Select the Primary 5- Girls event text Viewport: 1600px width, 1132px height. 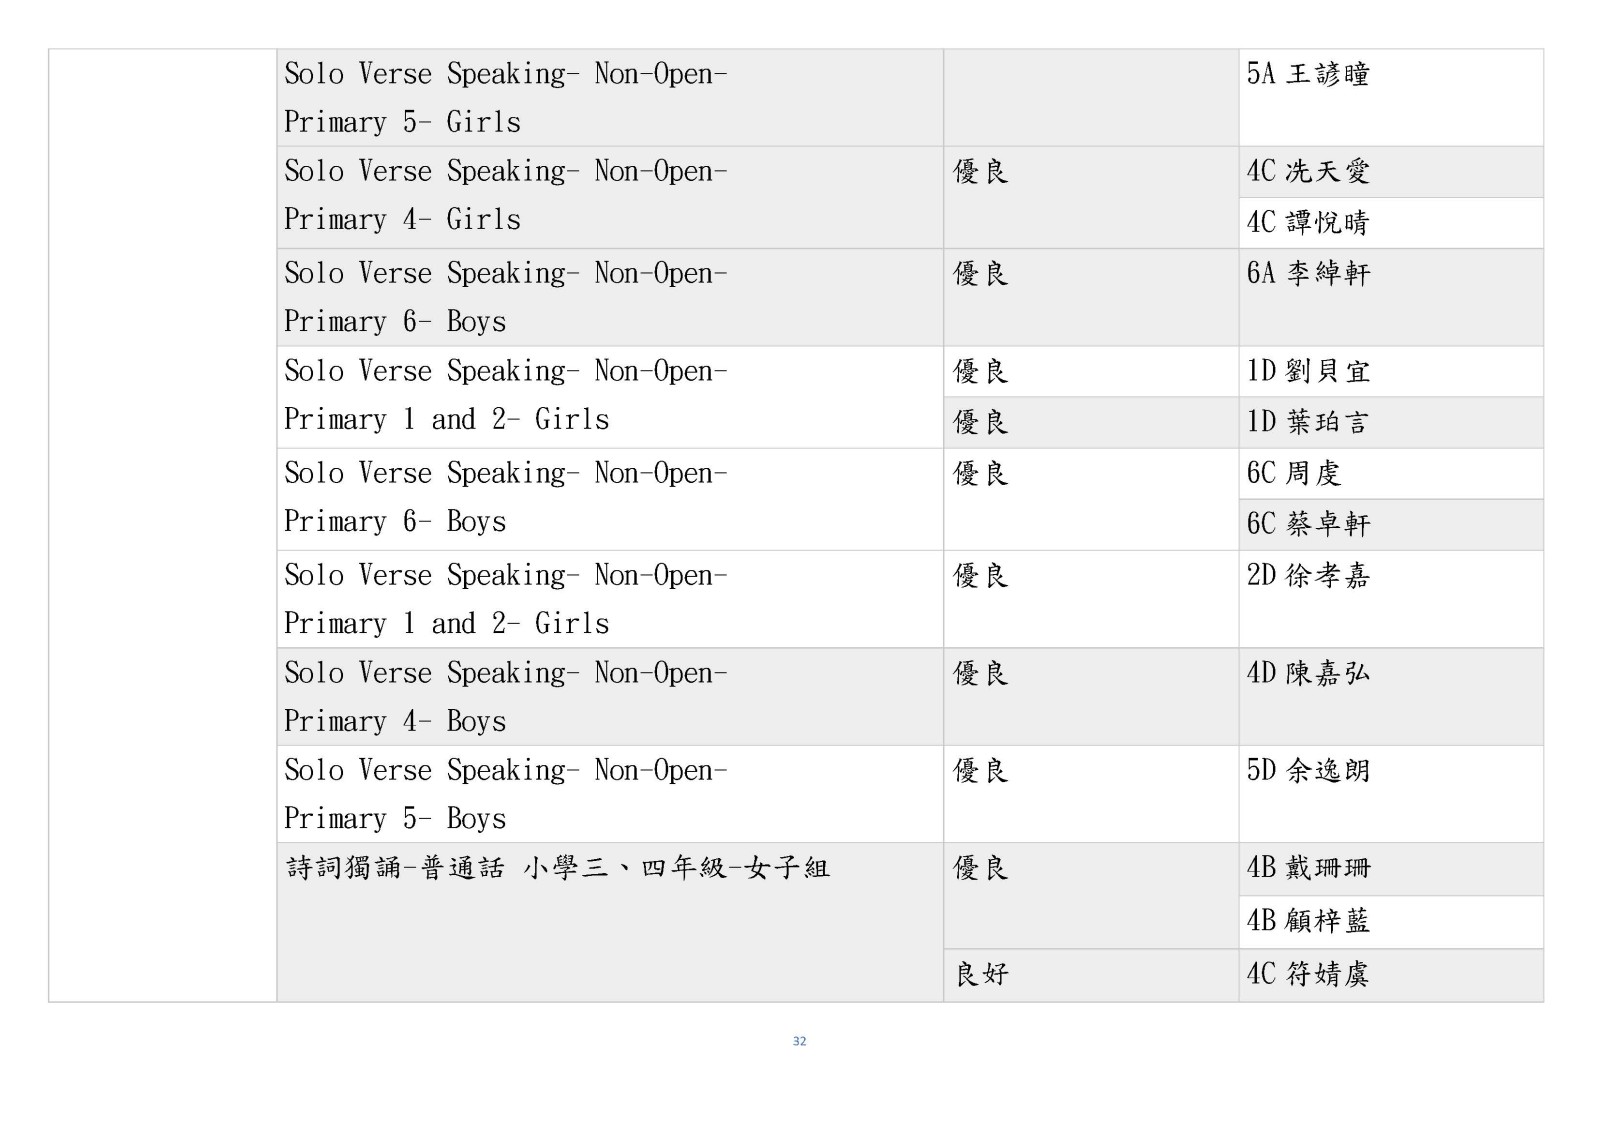(x=402, y=123)
